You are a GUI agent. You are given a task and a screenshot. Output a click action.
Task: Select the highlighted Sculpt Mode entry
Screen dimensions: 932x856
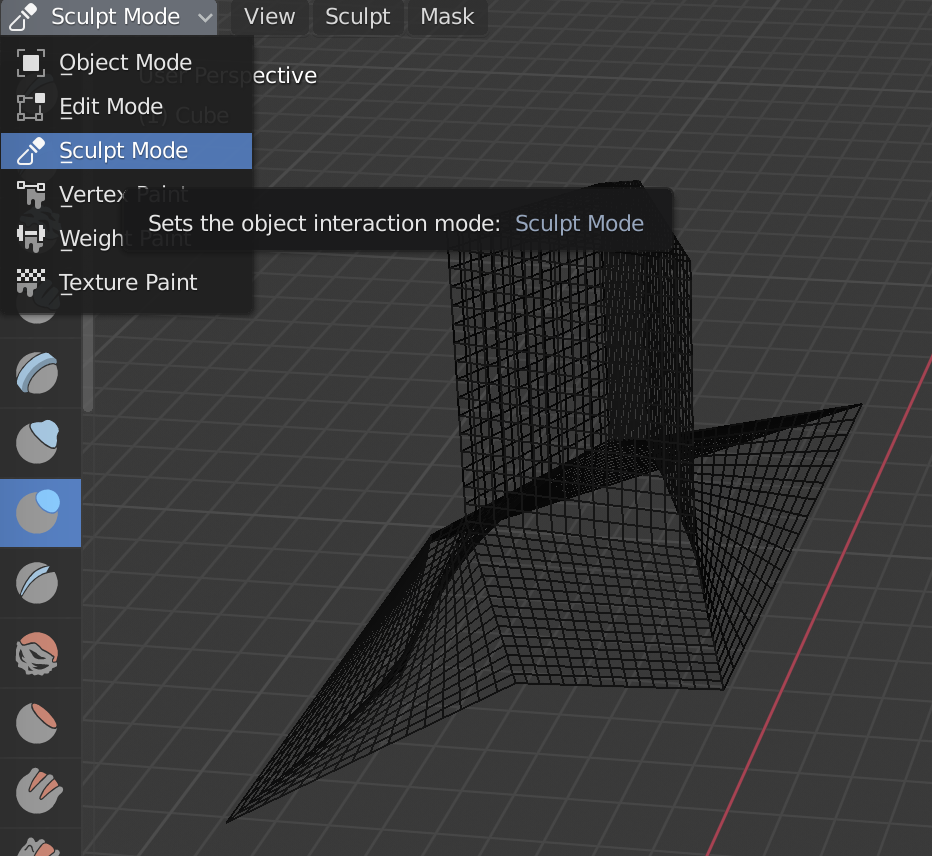click(127, 151)
